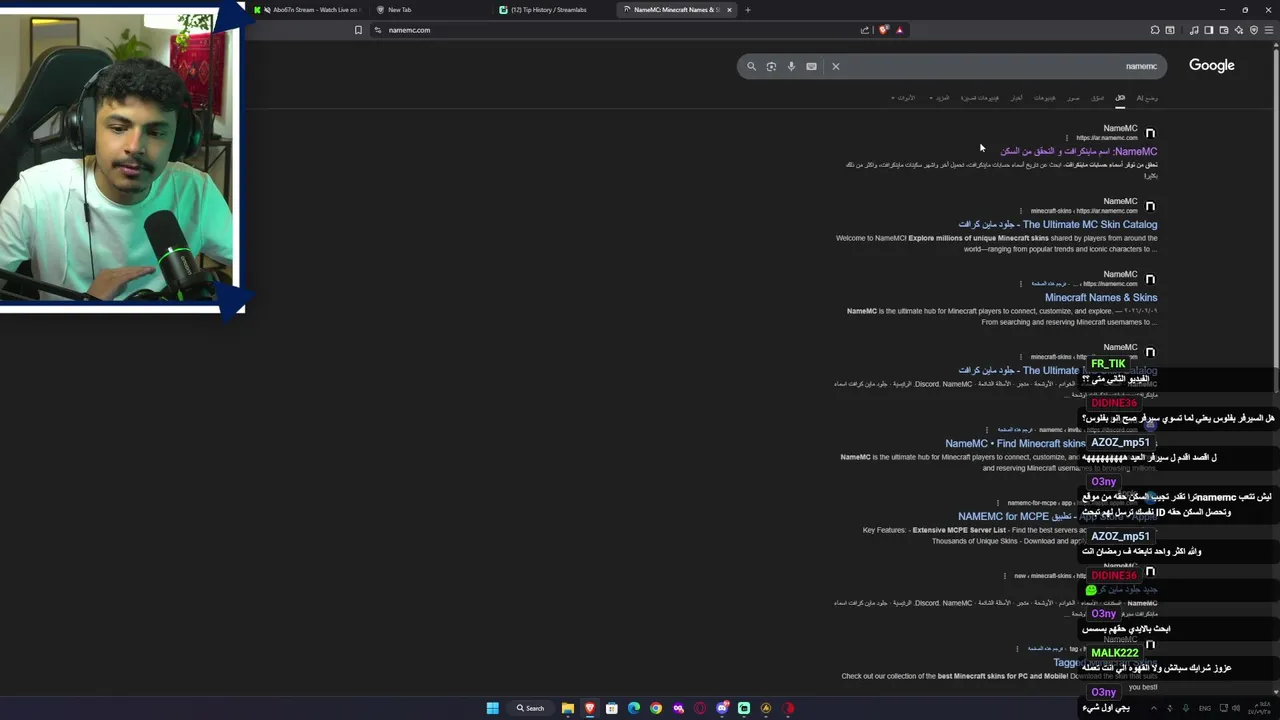Click the bookmark icon left of address bar

[x=358, y=30]
